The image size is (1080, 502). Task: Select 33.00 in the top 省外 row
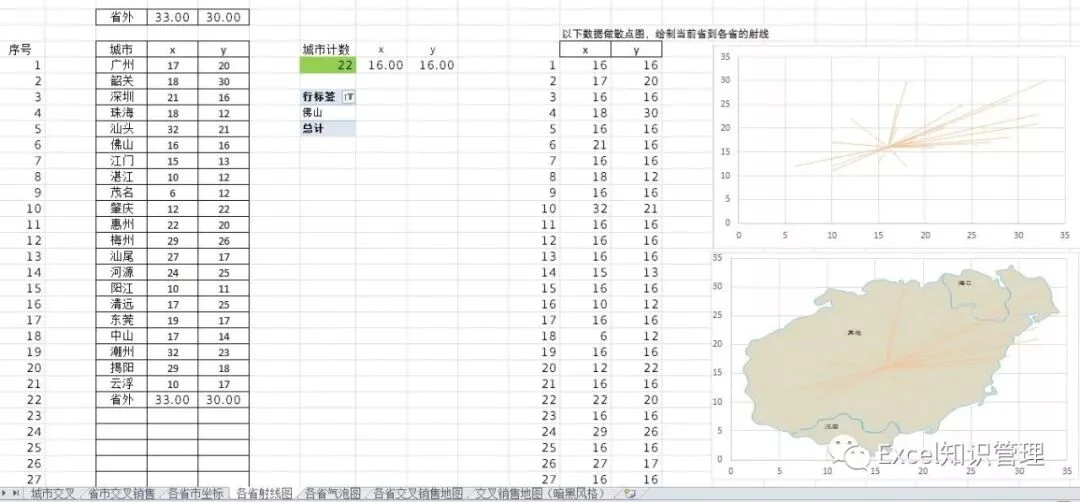pyautogui.click(x=172, y=17)
